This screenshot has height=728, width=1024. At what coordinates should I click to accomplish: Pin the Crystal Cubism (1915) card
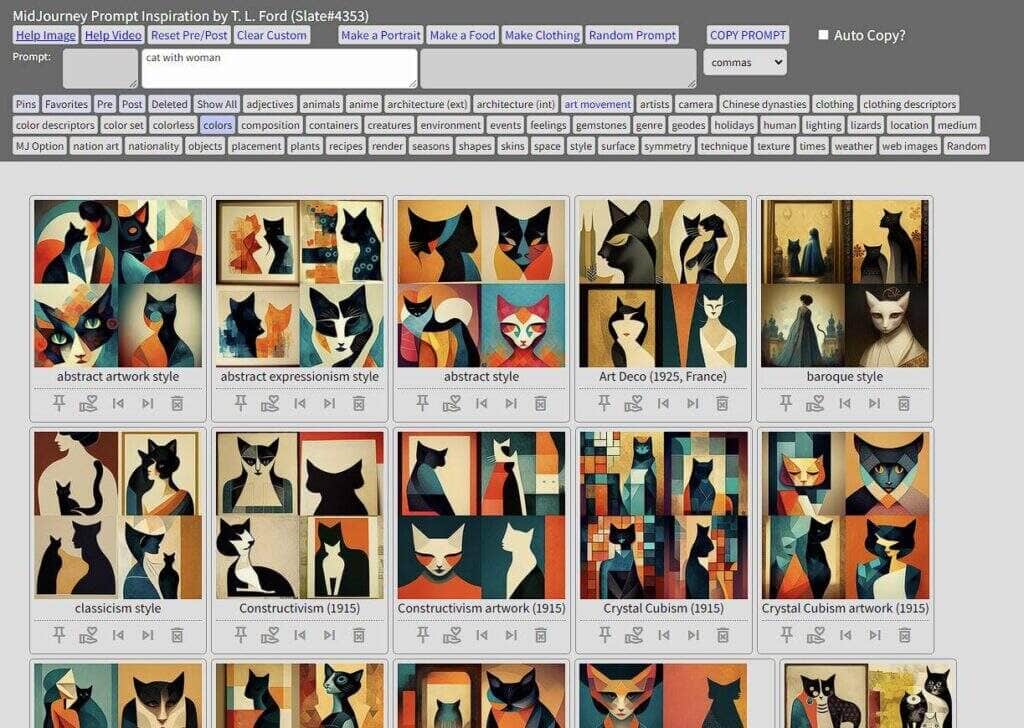click(x=605, y=635)
